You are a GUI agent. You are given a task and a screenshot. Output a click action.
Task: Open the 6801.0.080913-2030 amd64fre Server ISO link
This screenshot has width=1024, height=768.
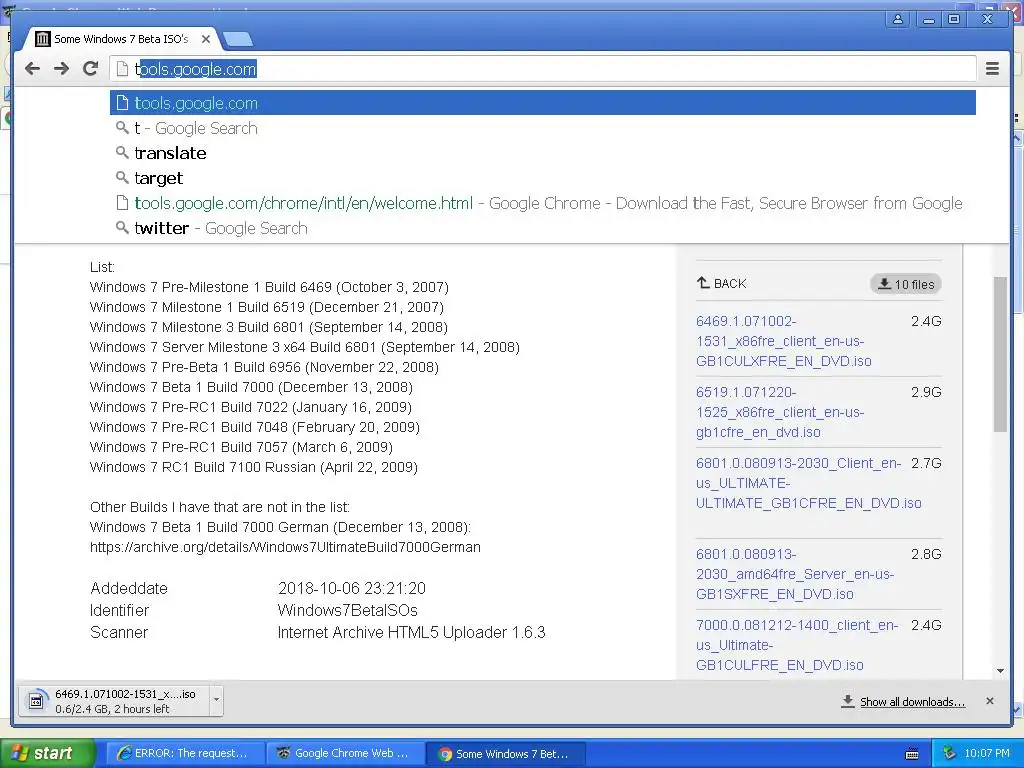795,574
